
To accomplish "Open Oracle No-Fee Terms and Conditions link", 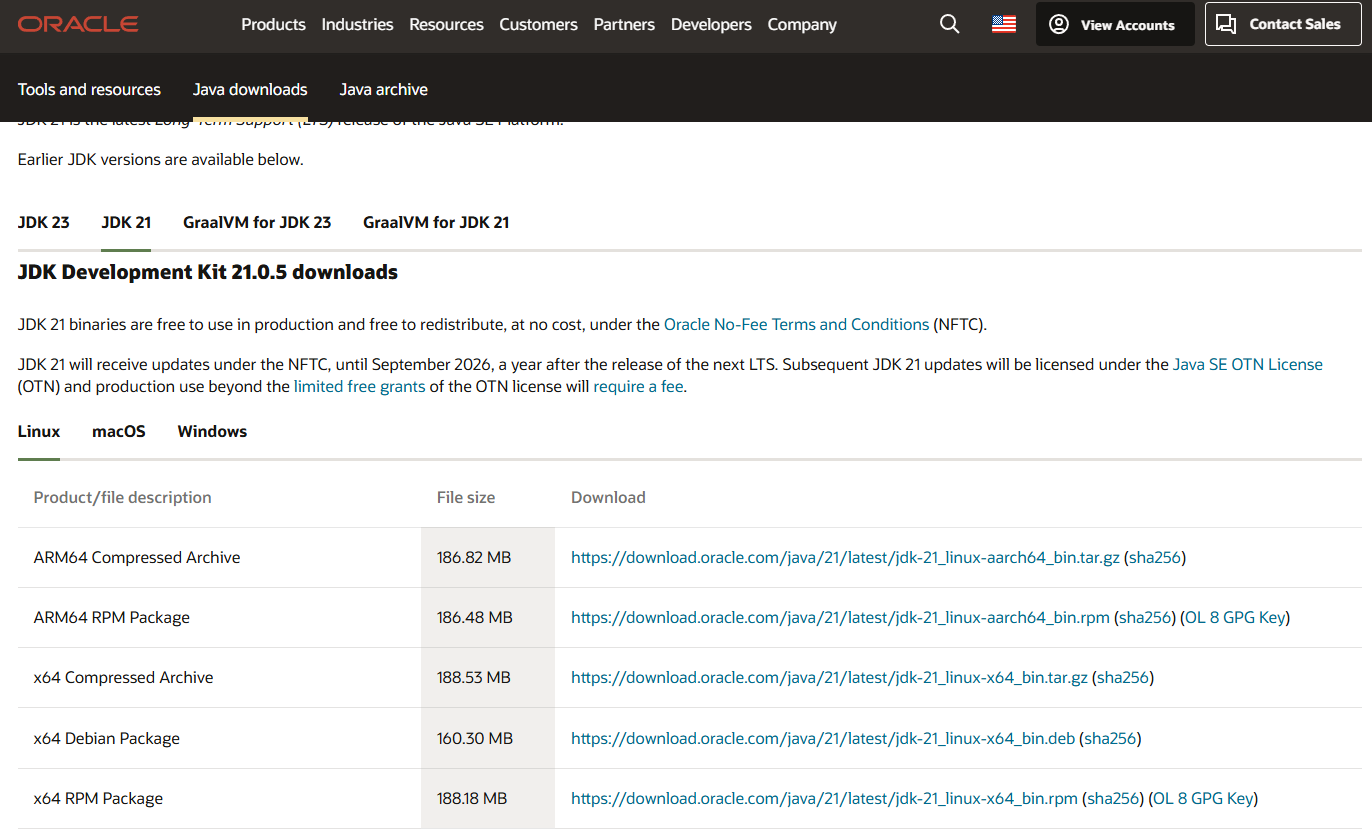I will [x=796, y=324].
